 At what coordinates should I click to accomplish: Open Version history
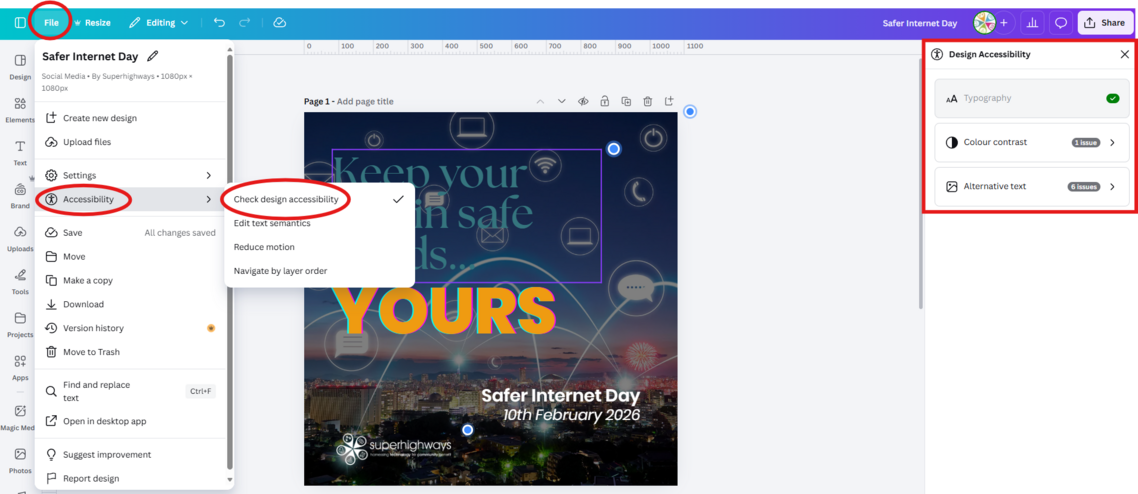click(x=131, y=328)
